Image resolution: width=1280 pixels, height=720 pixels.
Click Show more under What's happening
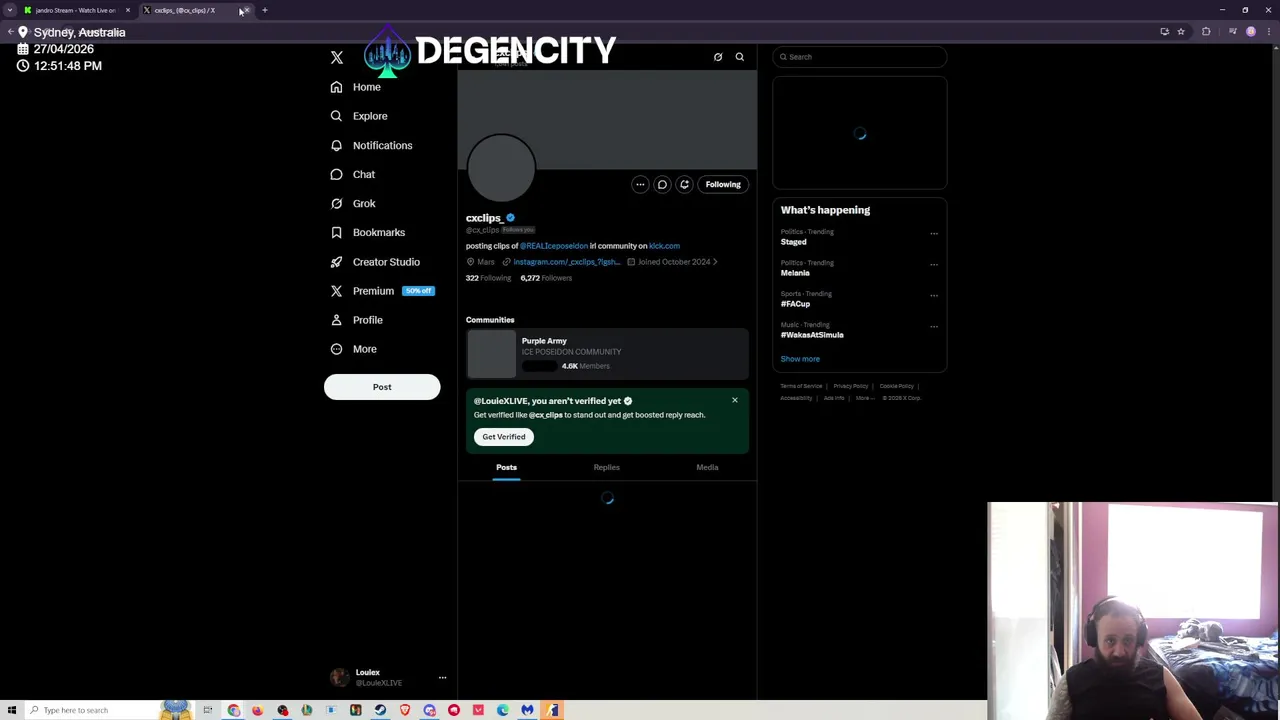point(800,359)
